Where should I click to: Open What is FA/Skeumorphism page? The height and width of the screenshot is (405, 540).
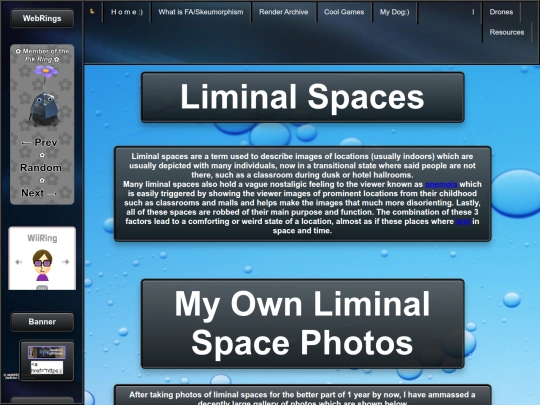click(201, 12)
